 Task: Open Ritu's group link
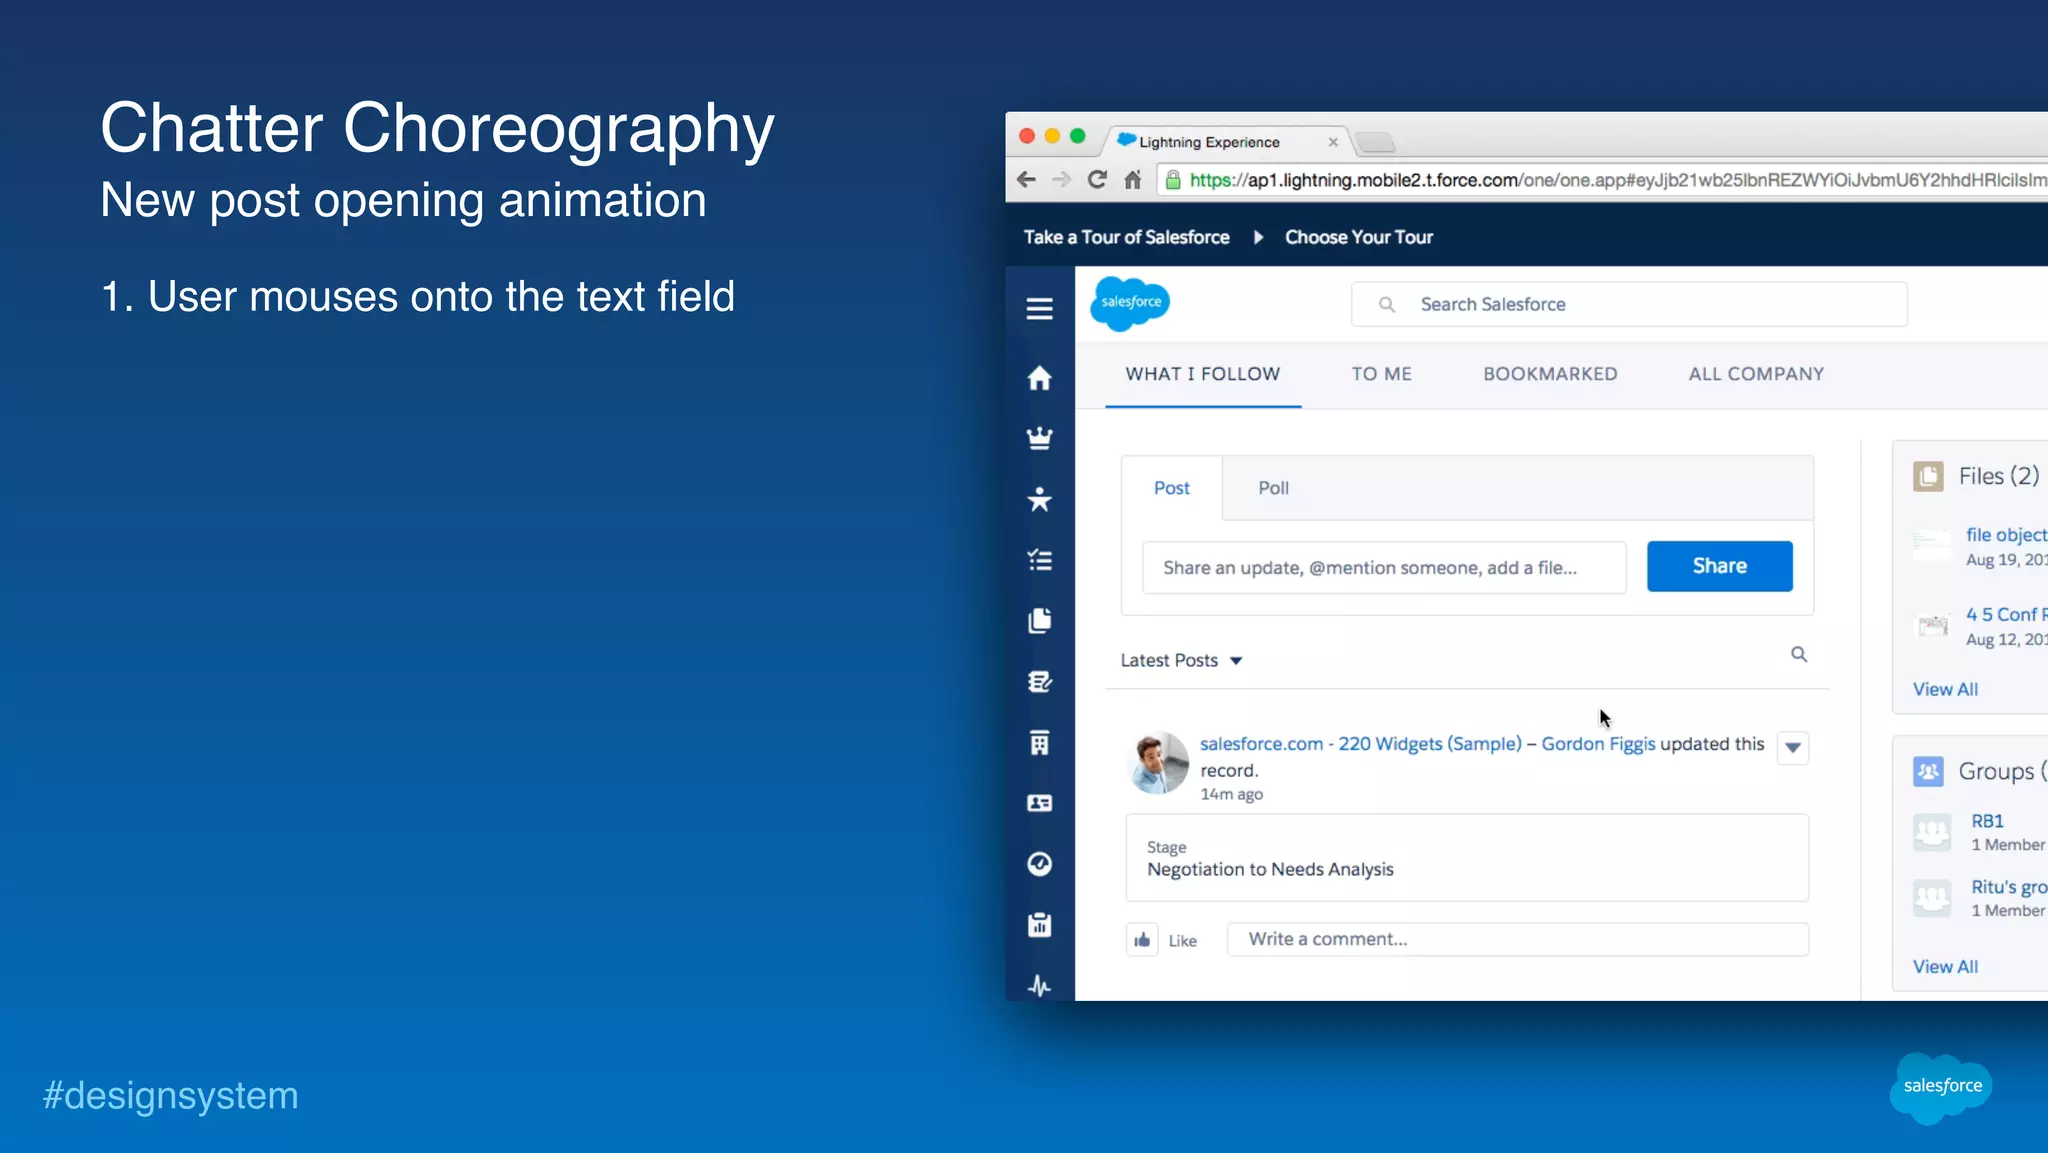point(2009,887)
